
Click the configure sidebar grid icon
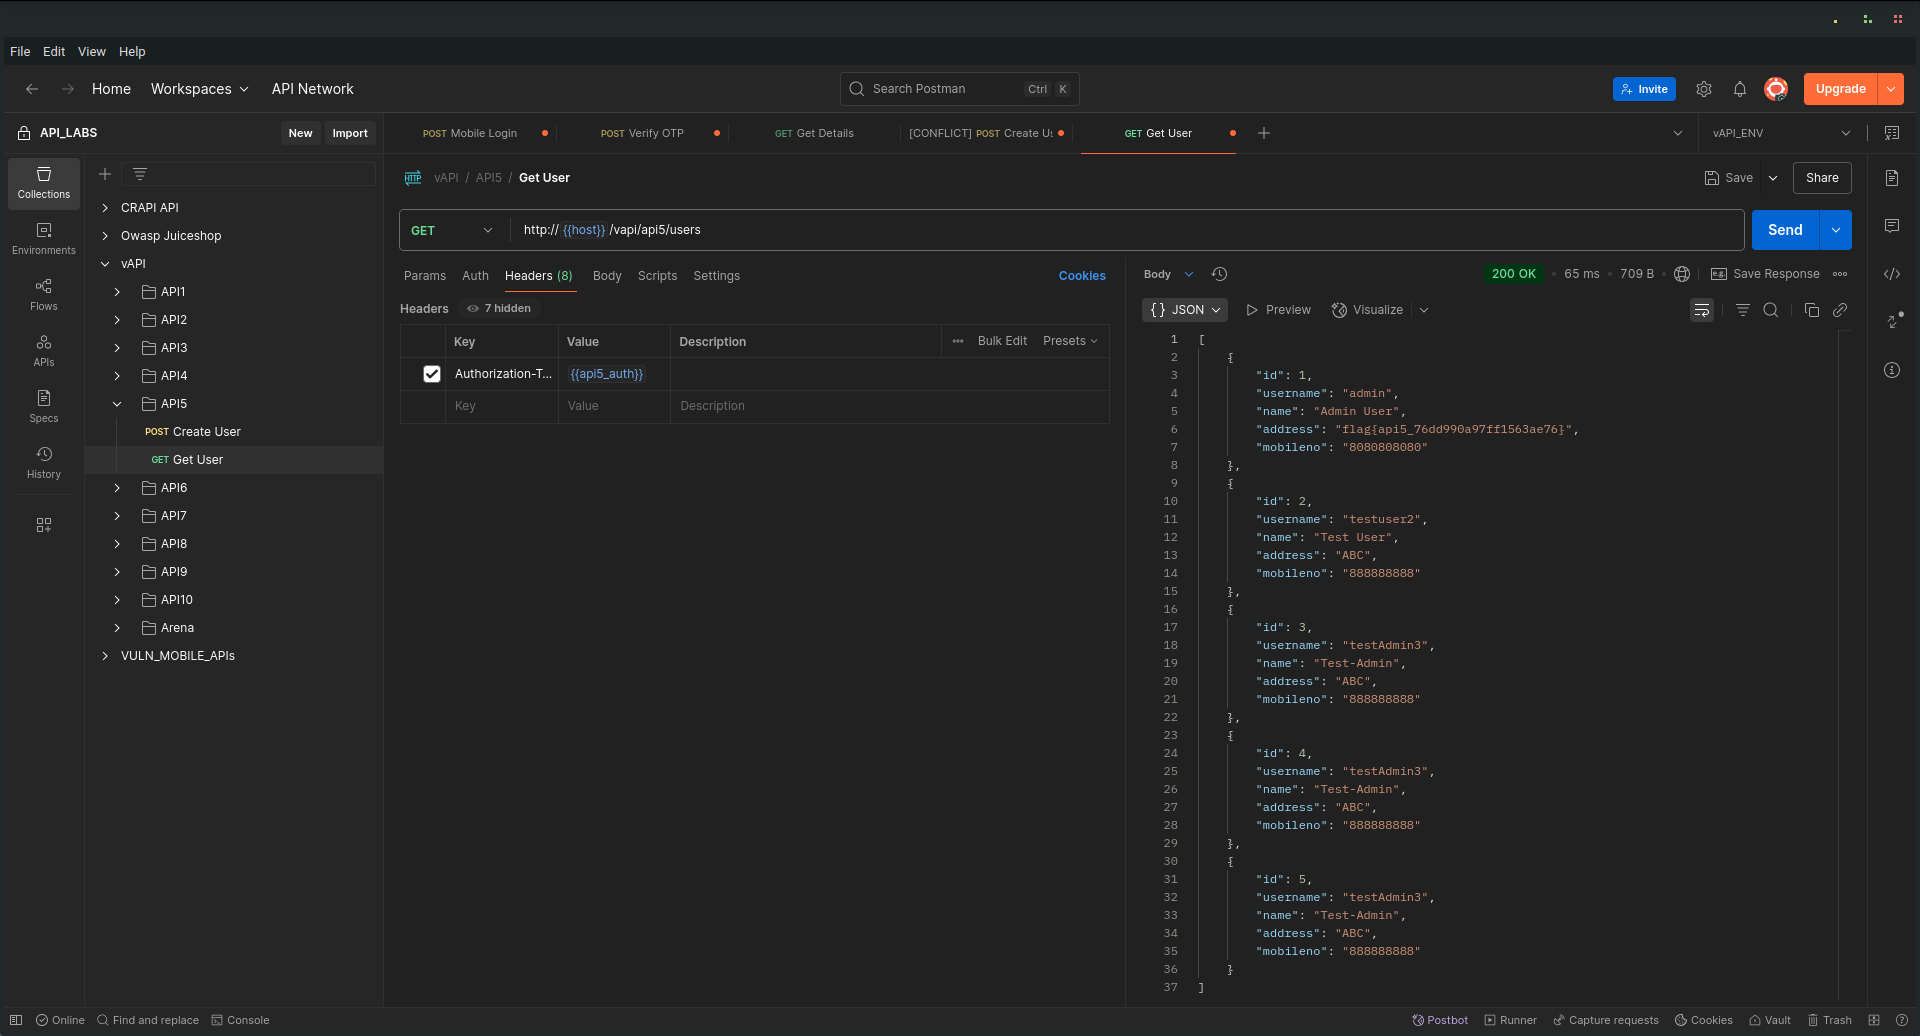[44, 525]
